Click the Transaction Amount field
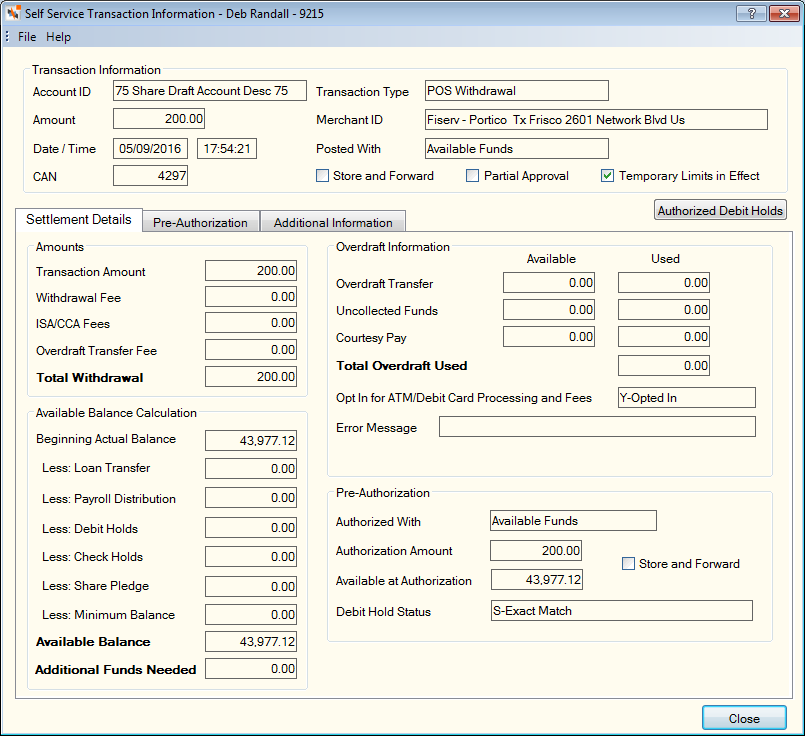805x736 pixels. [x=251, y=270]
